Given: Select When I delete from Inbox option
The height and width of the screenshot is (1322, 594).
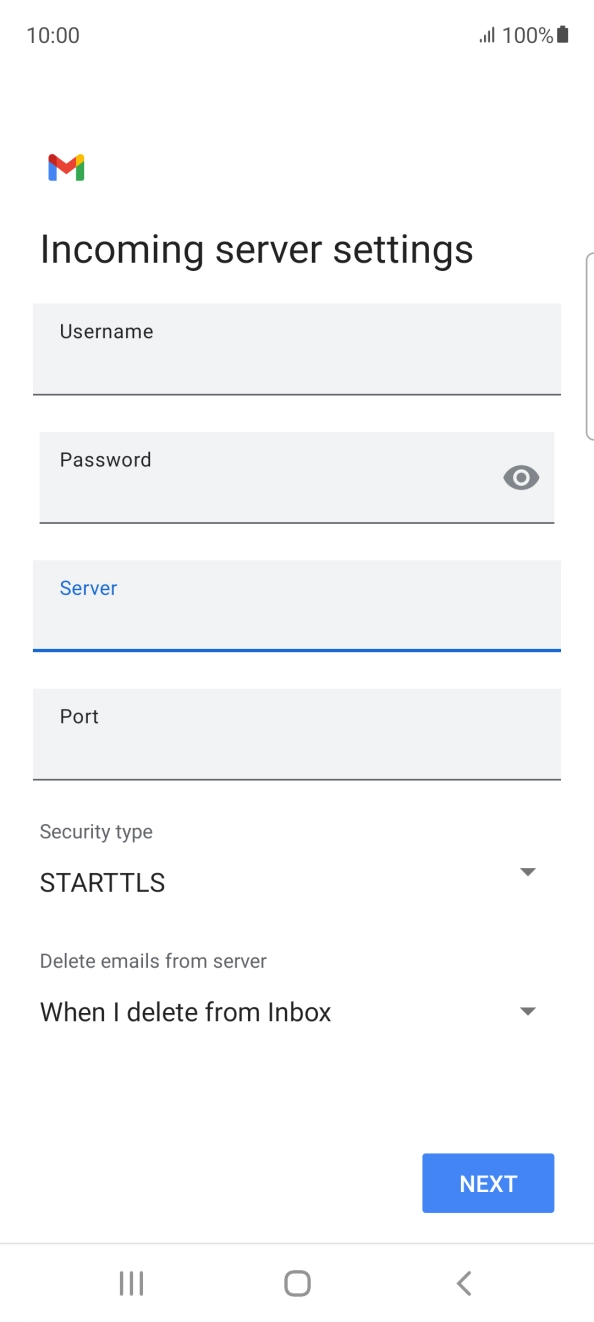Looking at the screenshot, I should (184, 1012).
